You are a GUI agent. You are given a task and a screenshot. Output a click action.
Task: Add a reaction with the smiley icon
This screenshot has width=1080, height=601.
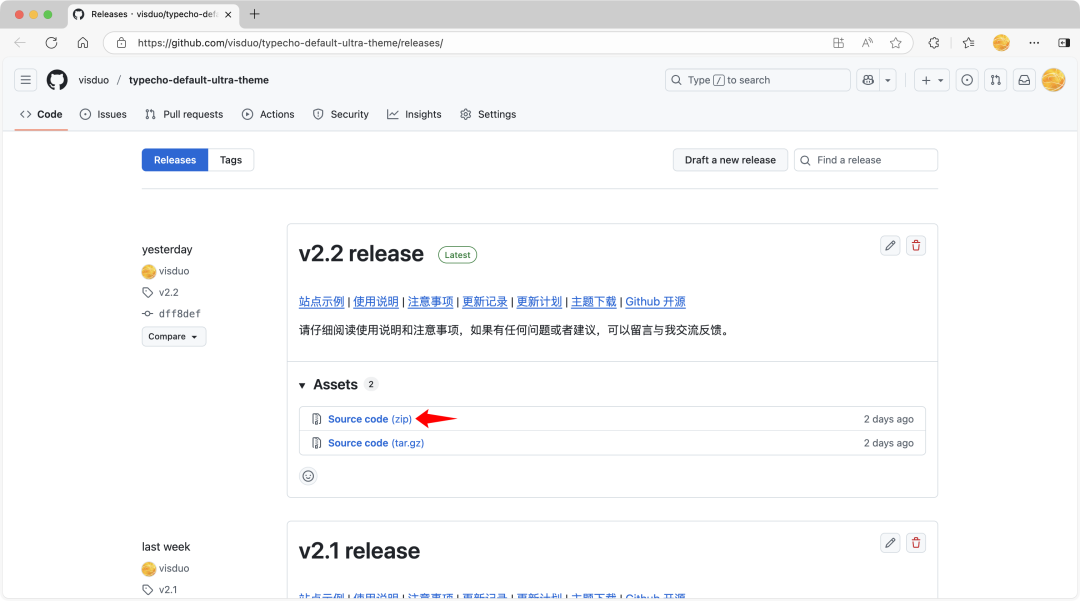pos(308,476)
